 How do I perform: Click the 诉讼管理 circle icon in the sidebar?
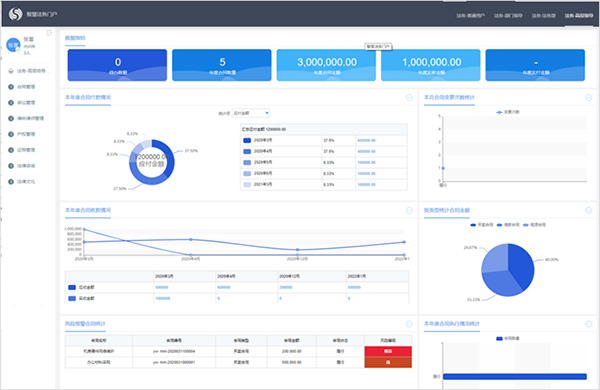tap(11, 103)
